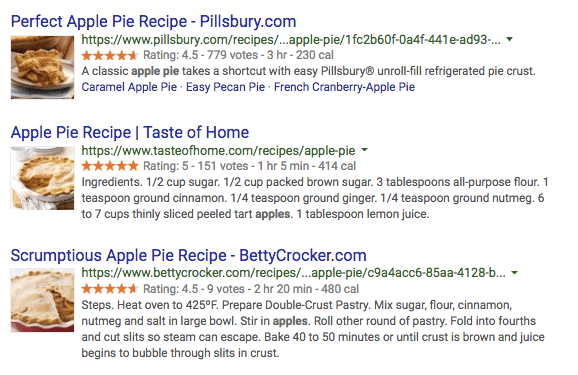The width and height of the screenshot is (578, 375).
Task: Click the five-star rating icons for Taste of Home
Action: [x=109, y=166]
